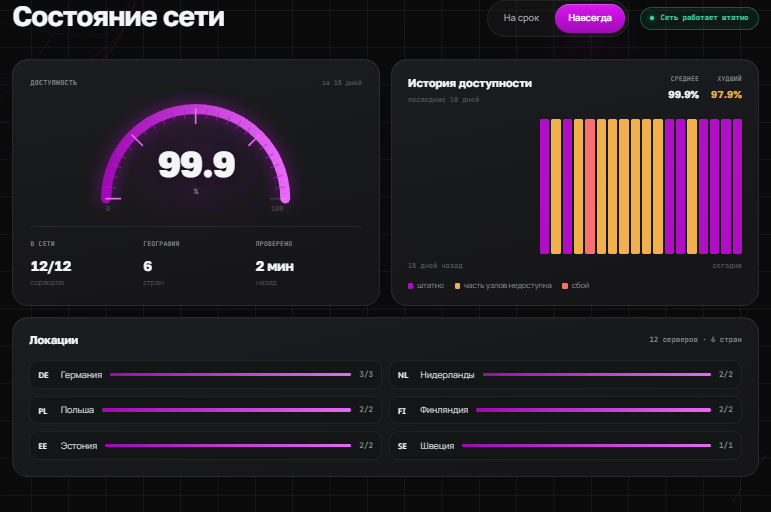
Task: Click the NL country code badge
Action: [x=403, y=375]
